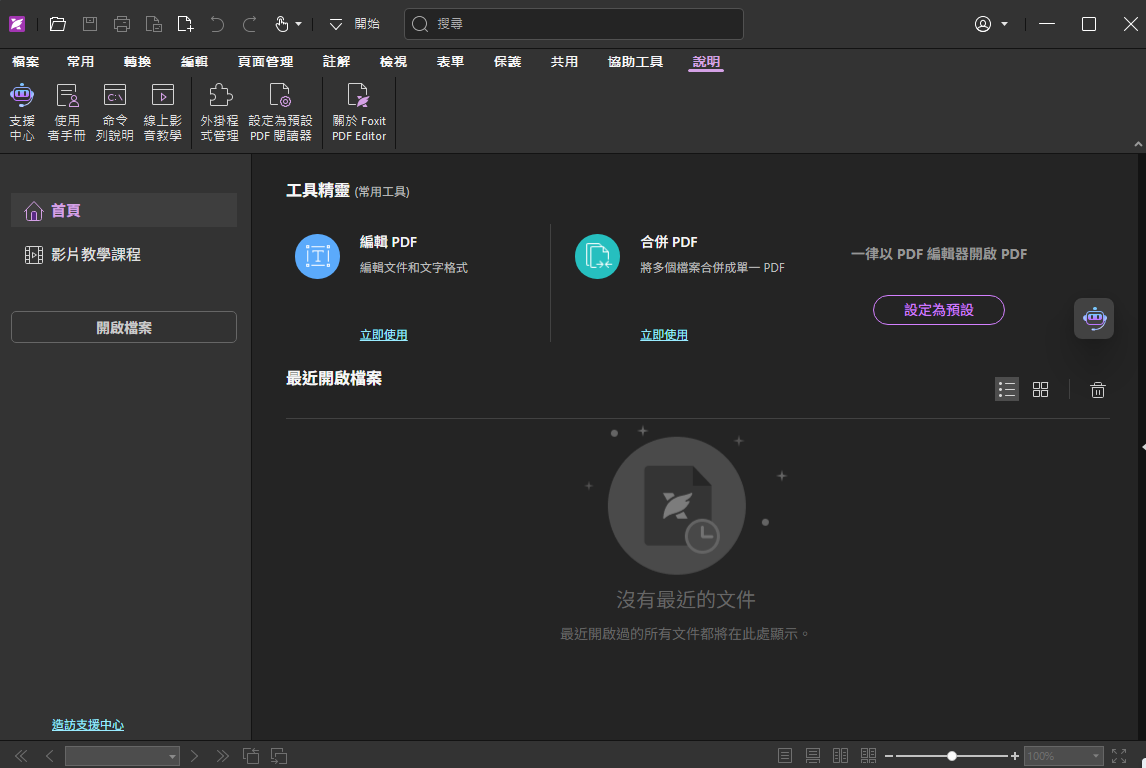Image resolution: width=1146 pixels, height=768 pixels.
Task: Click the 設定為預設 button
Action: click(938, 310)
